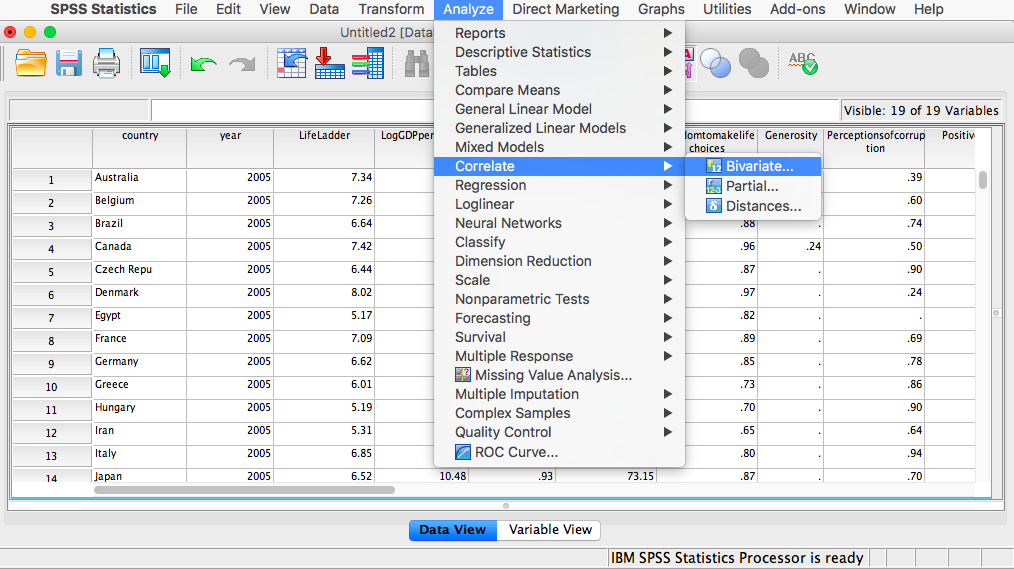Open data file with folder icon
Viewport: 1014px width, 569px height.
[x=30, y=63]
